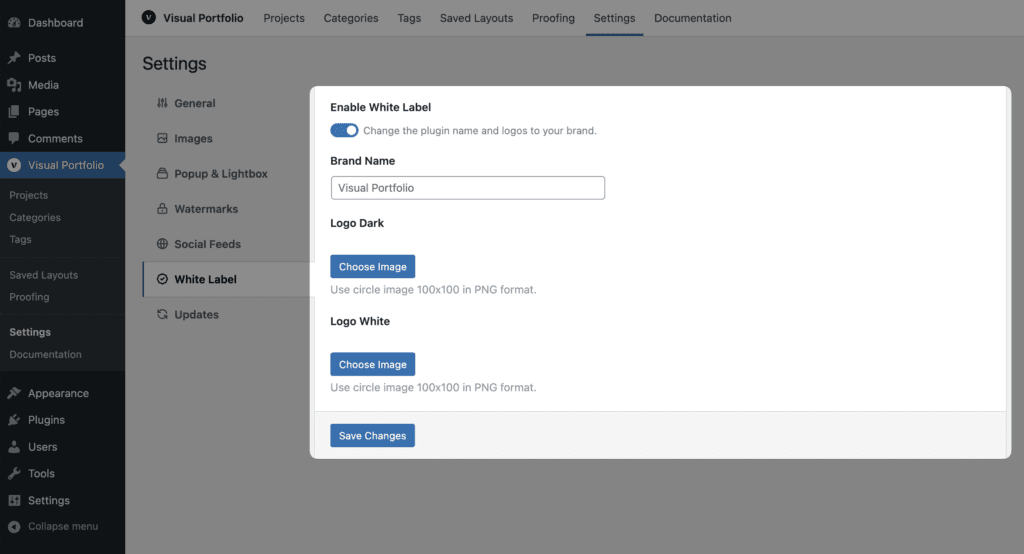Screen dimensions: 1024x554
Task: Click the Watermarks lock icon
Action: tap(162, 209)
